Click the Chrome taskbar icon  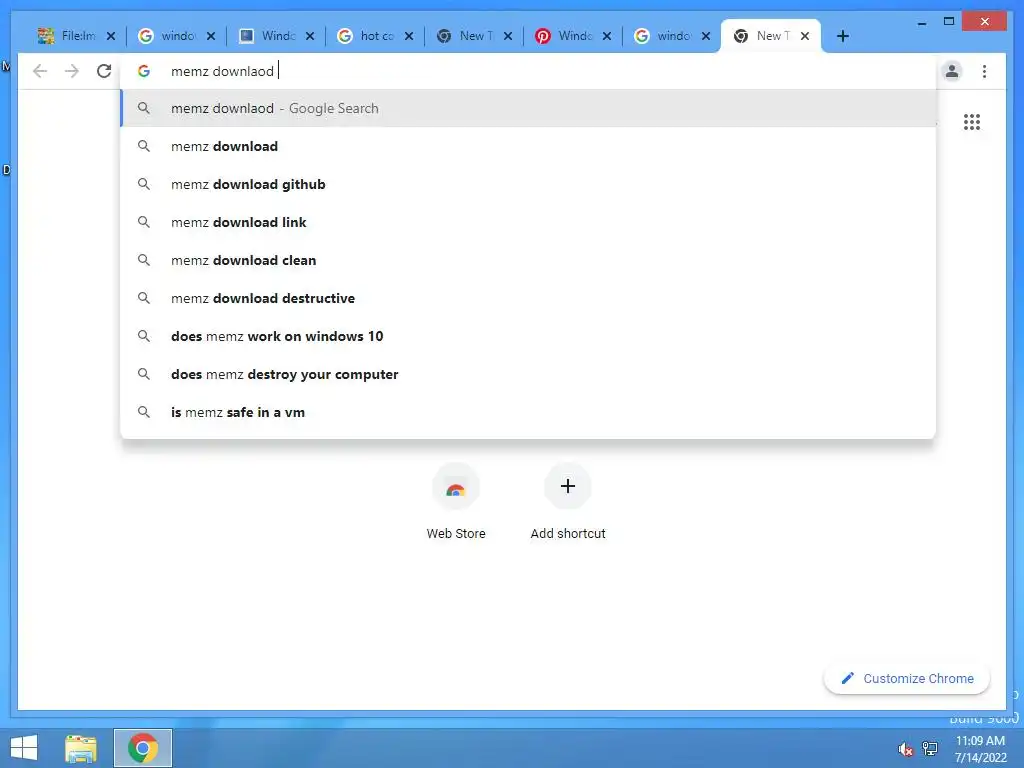143,748
